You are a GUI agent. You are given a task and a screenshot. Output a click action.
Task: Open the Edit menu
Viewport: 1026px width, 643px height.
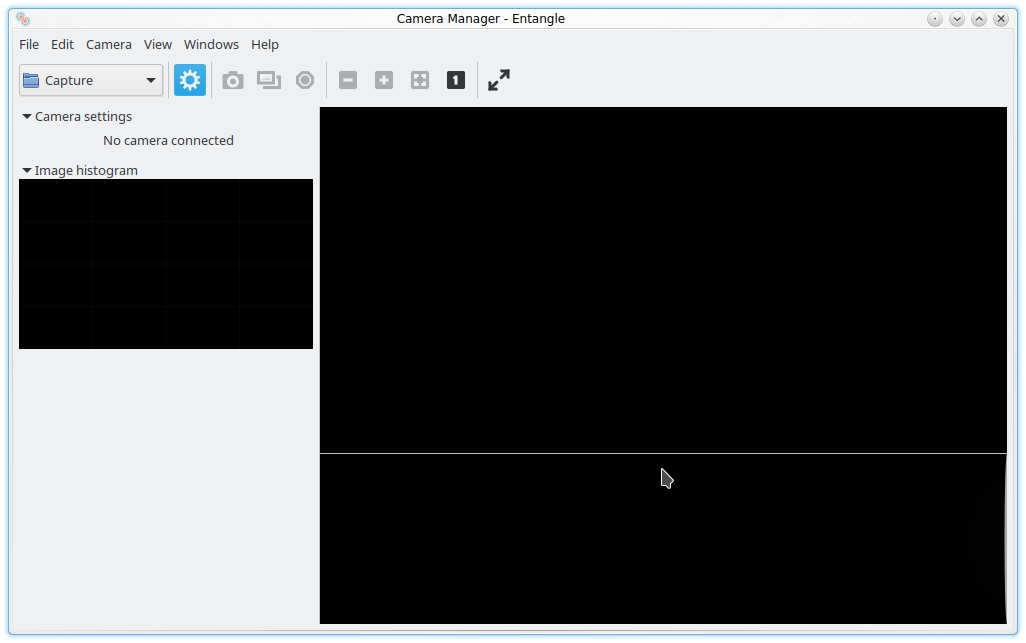(x=63, y=44)
